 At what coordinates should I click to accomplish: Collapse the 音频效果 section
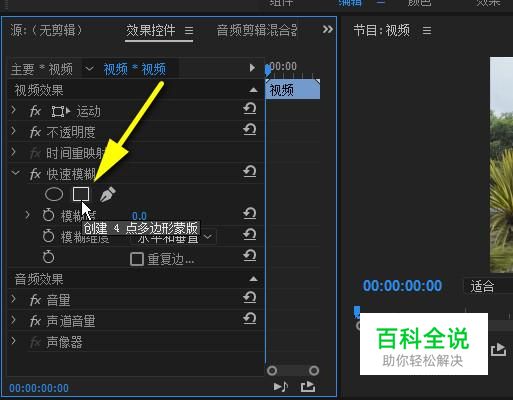coord(253,279)
